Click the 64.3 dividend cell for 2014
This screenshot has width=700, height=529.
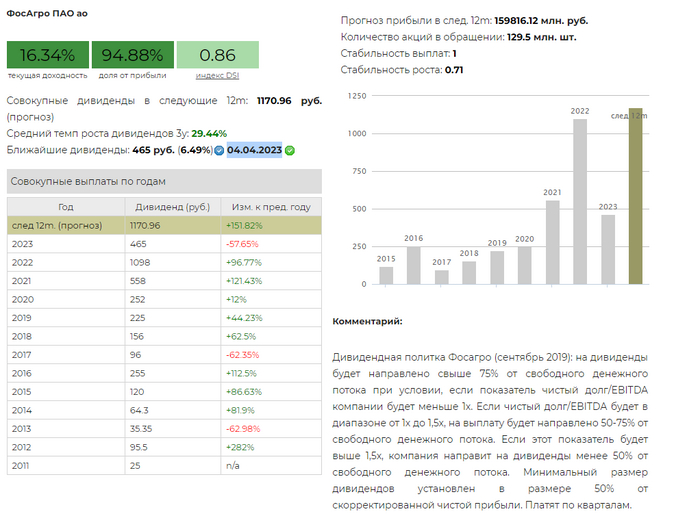point(172,410)
